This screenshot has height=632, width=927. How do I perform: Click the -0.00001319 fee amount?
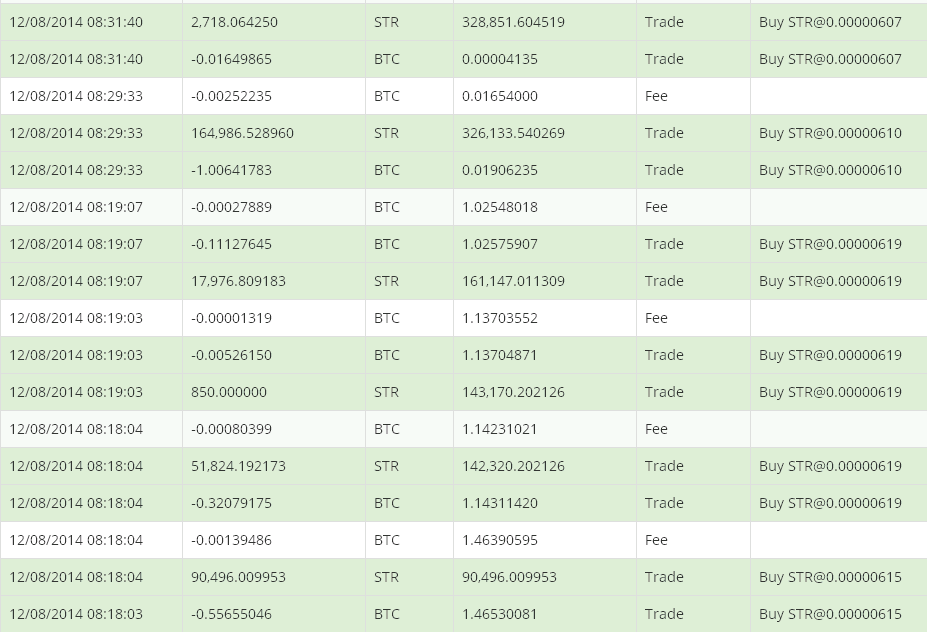(x=231, y=318)
